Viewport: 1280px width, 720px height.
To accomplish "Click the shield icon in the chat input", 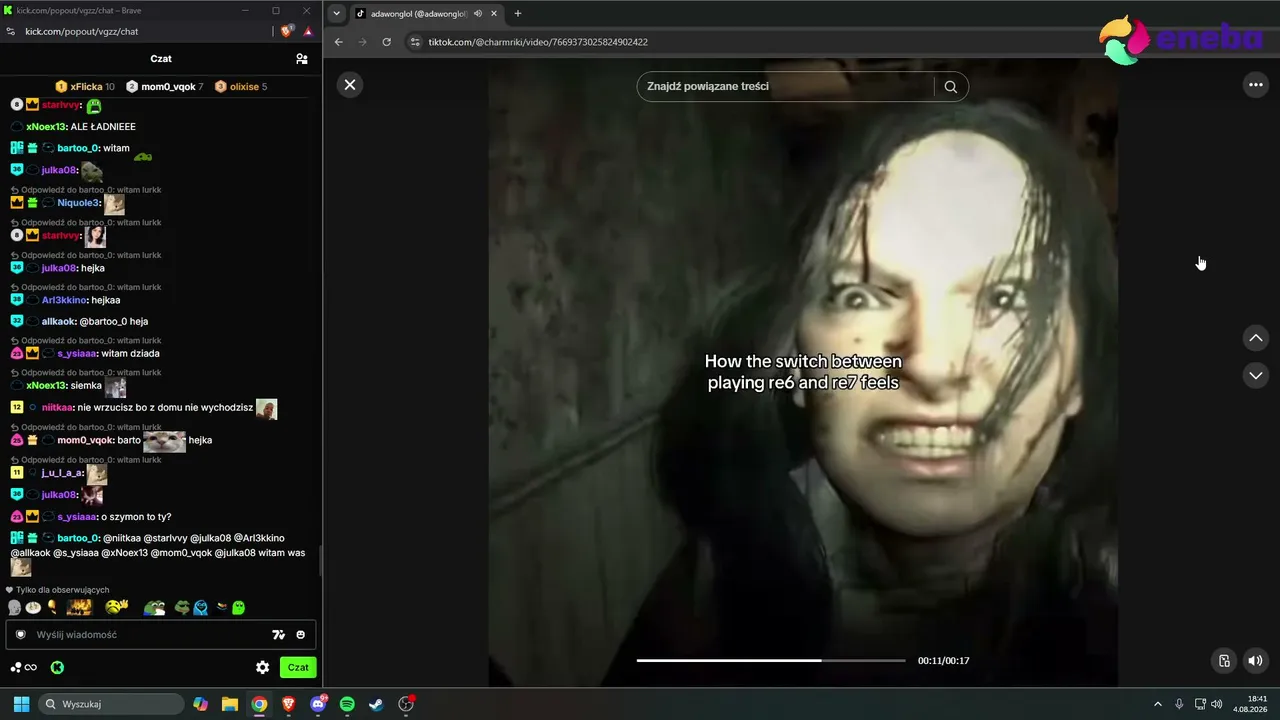I will point(20,635).
